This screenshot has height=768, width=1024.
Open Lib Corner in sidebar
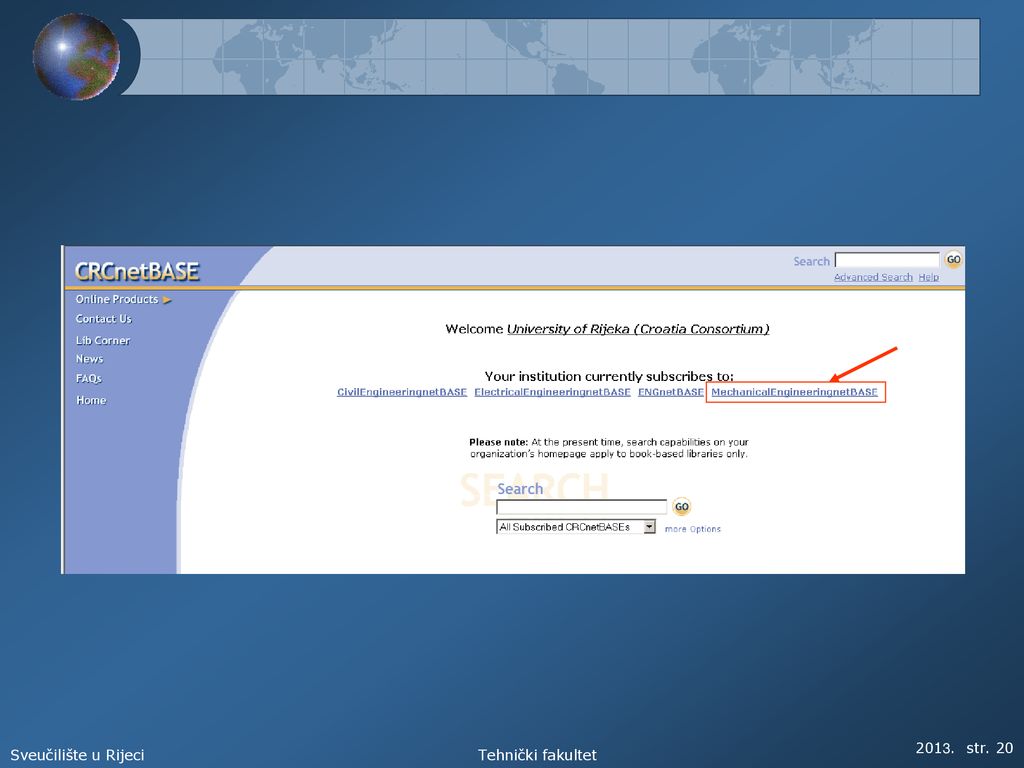pyautogui.click(x=103, y=340)
